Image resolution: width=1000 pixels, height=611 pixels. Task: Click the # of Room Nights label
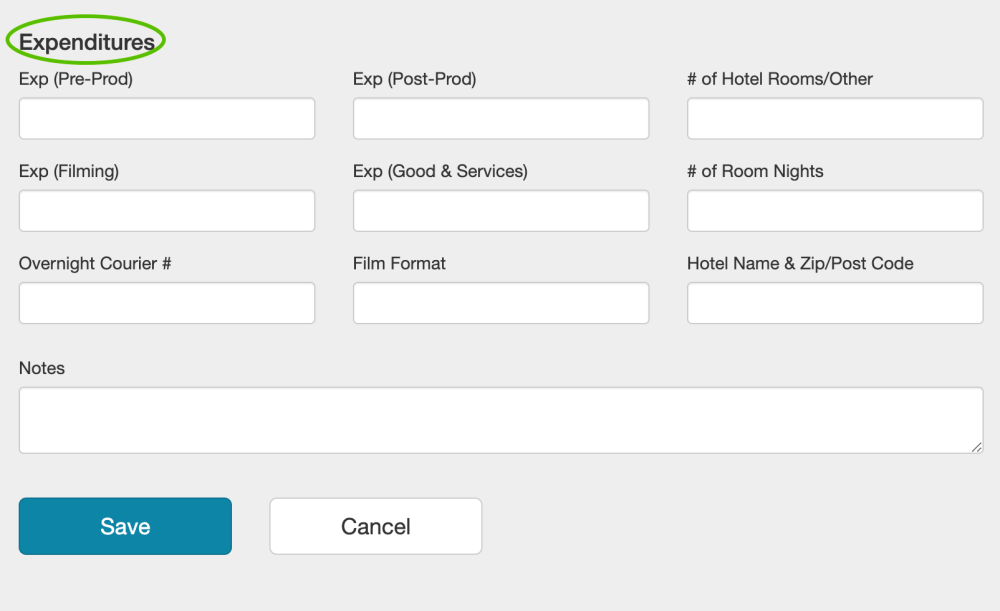[x=755, y=171]
